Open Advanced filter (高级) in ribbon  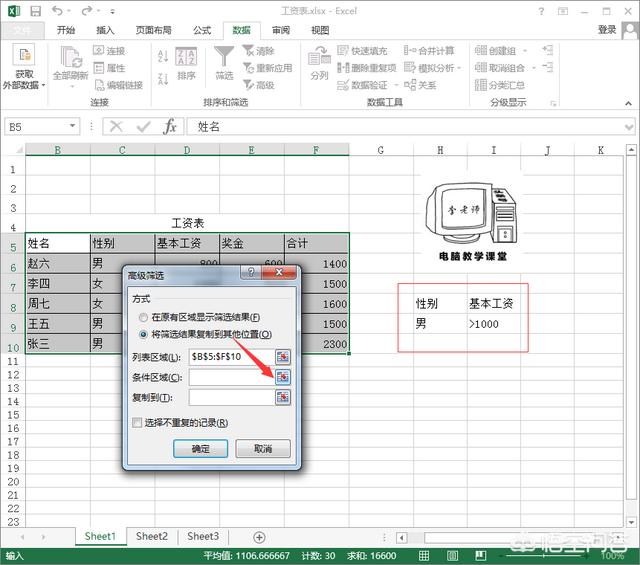(x=258, y=85)
